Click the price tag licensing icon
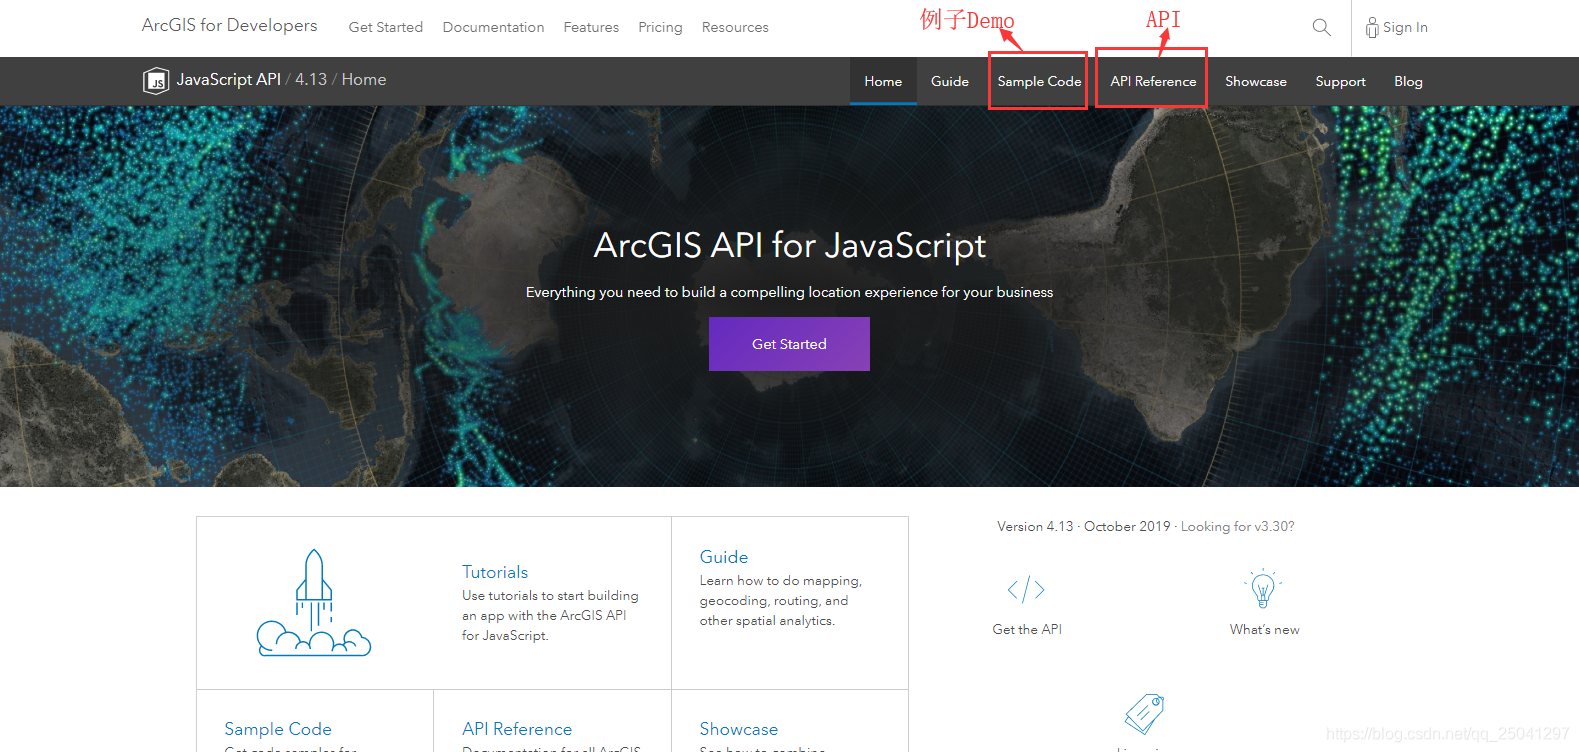The height and width of the screenshot is (752, 1579). 1145,713
